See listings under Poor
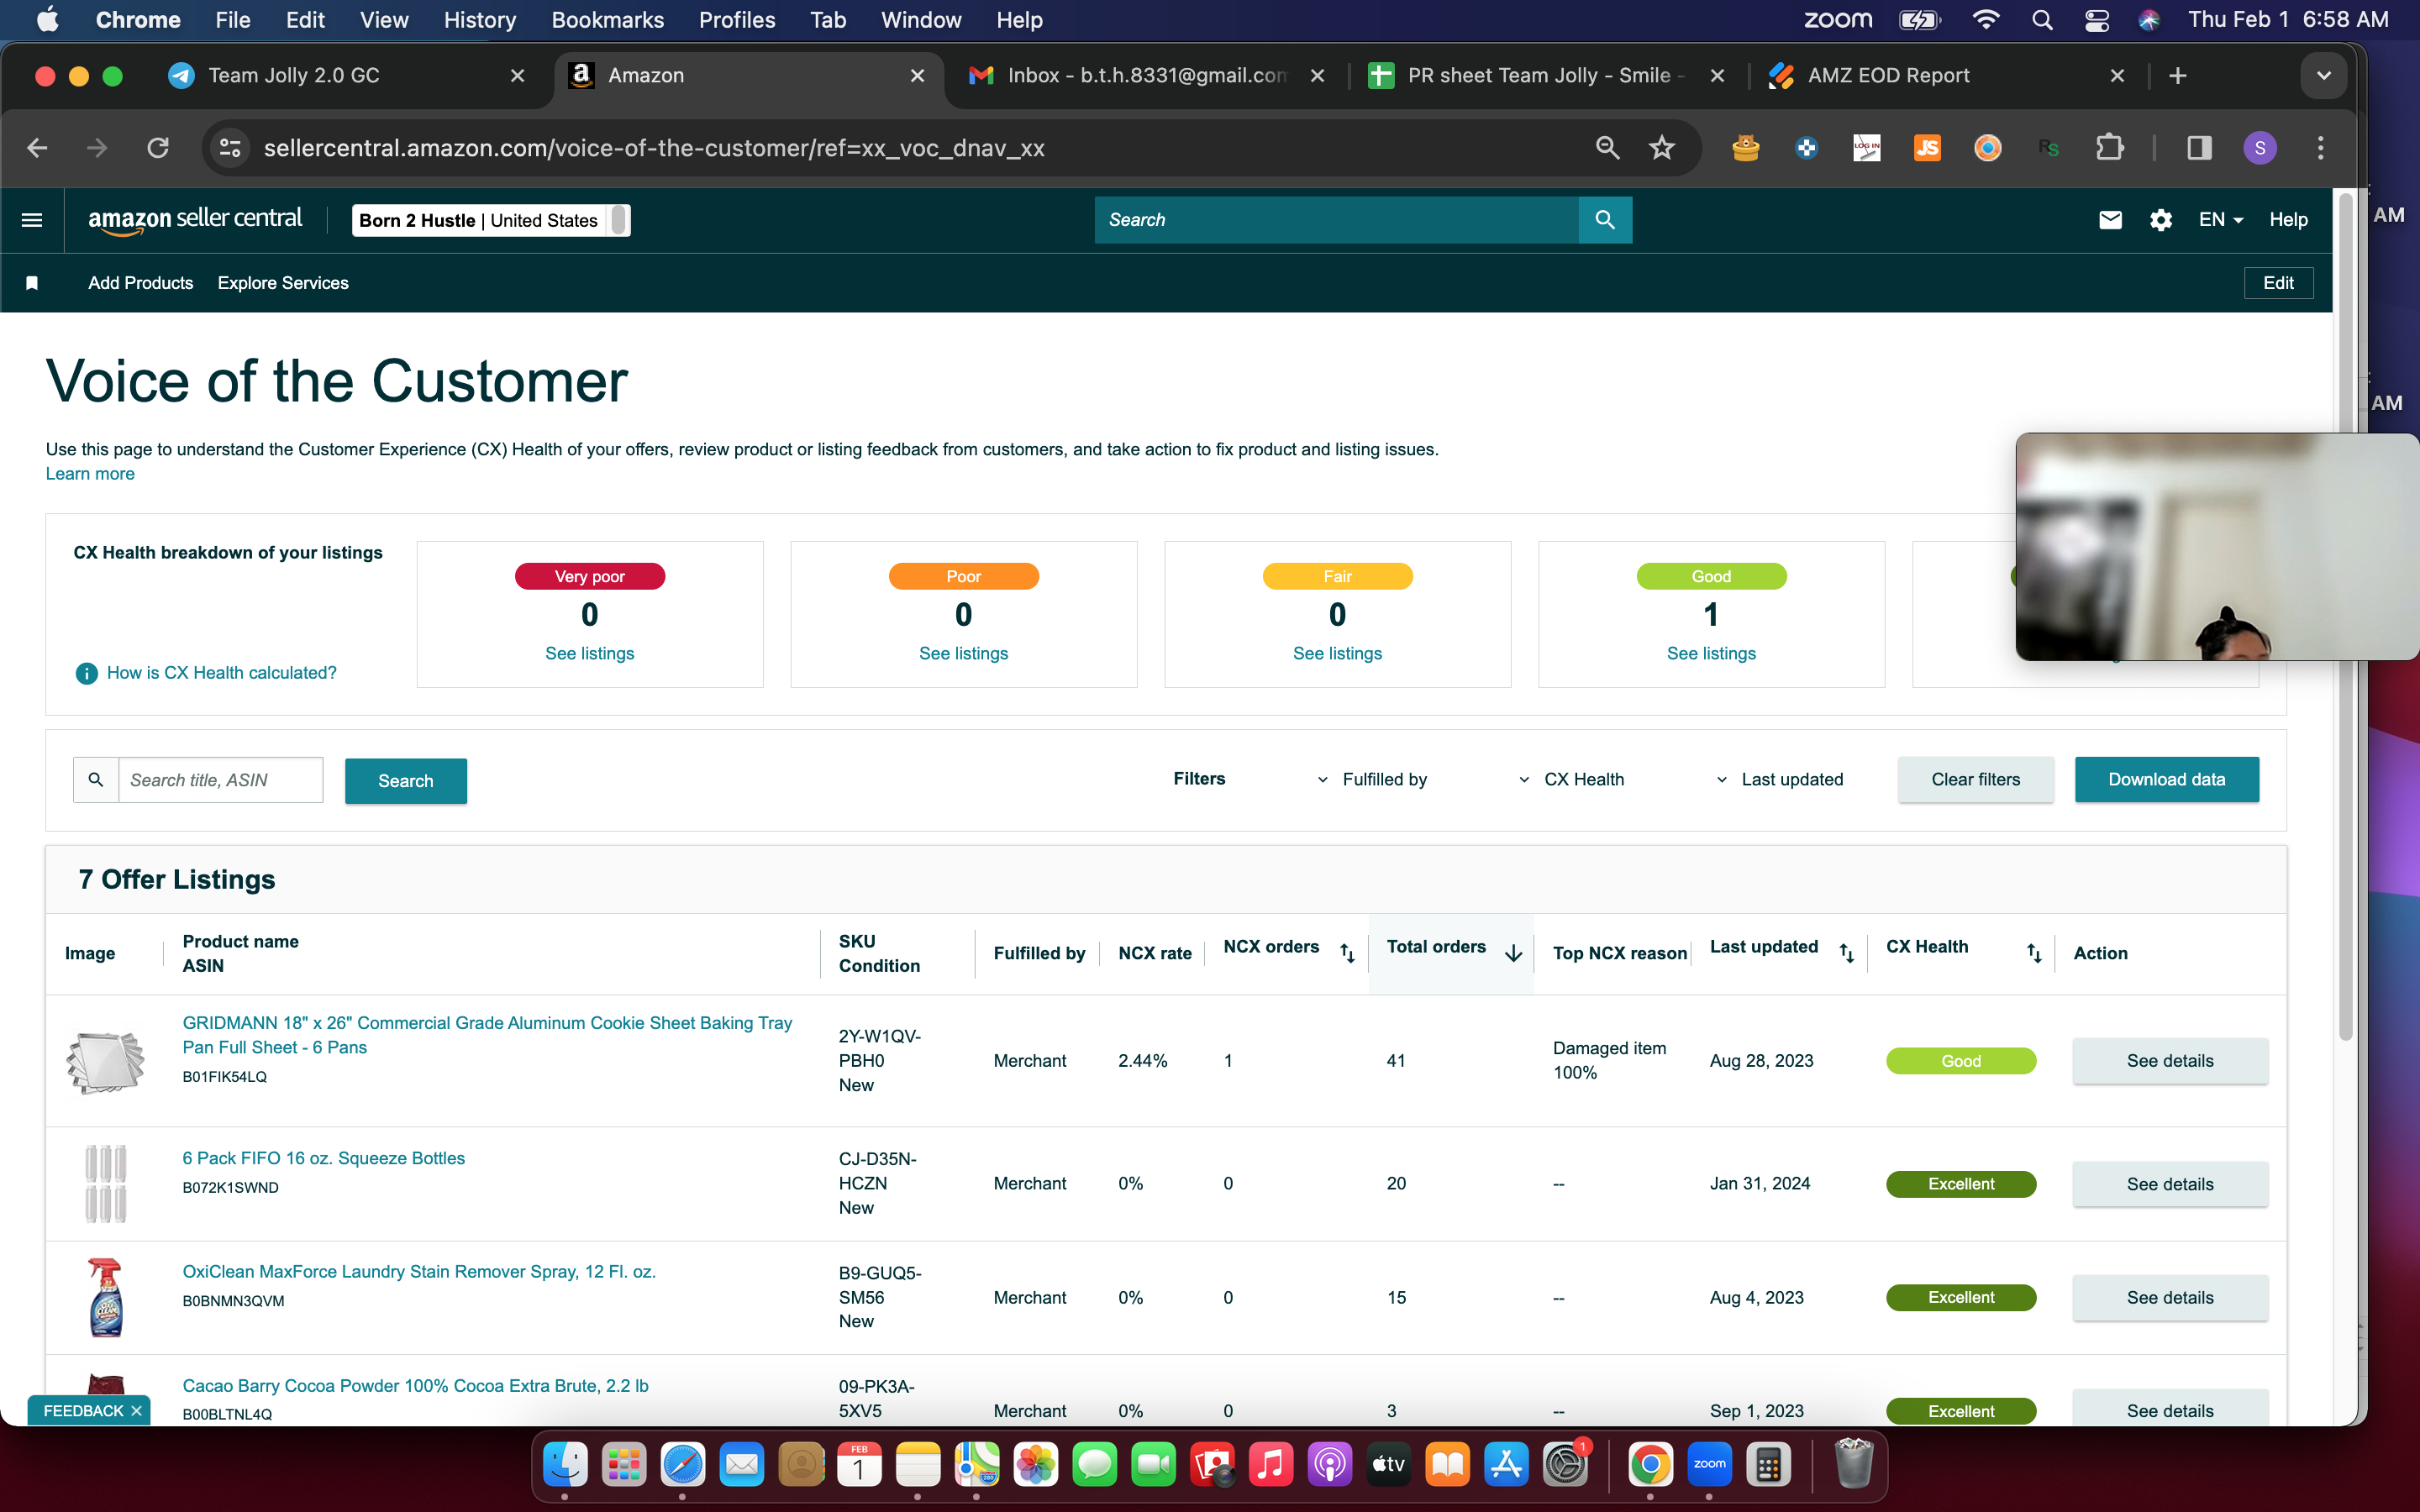 (964, 653)
